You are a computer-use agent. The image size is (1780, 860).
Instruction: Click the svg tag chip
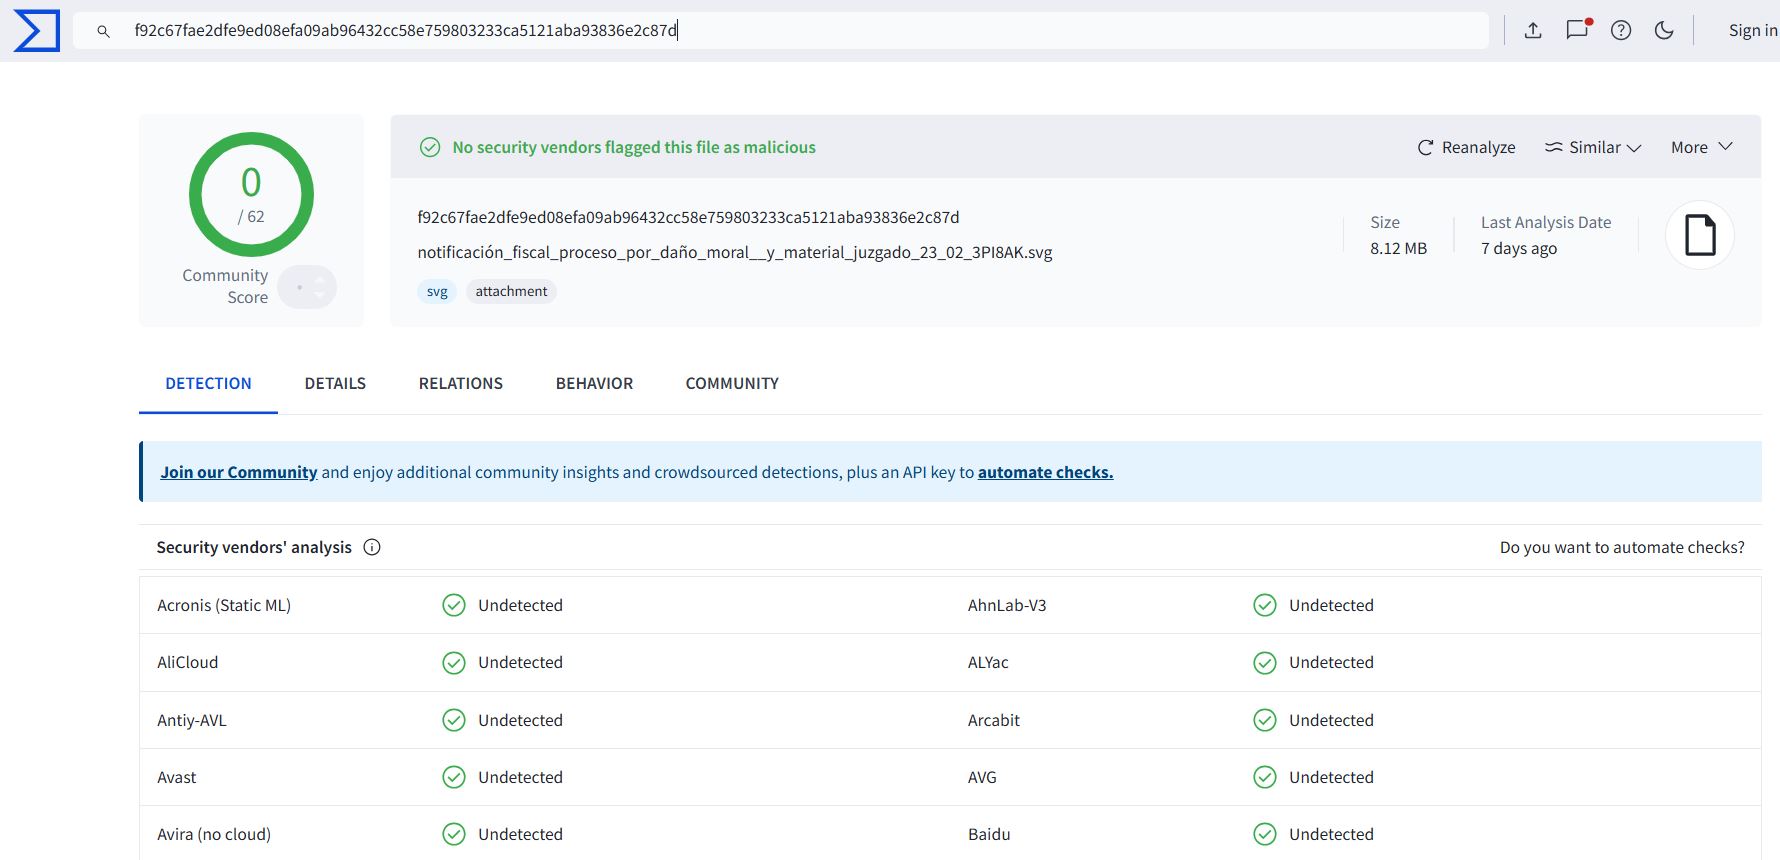pos(437,291)
